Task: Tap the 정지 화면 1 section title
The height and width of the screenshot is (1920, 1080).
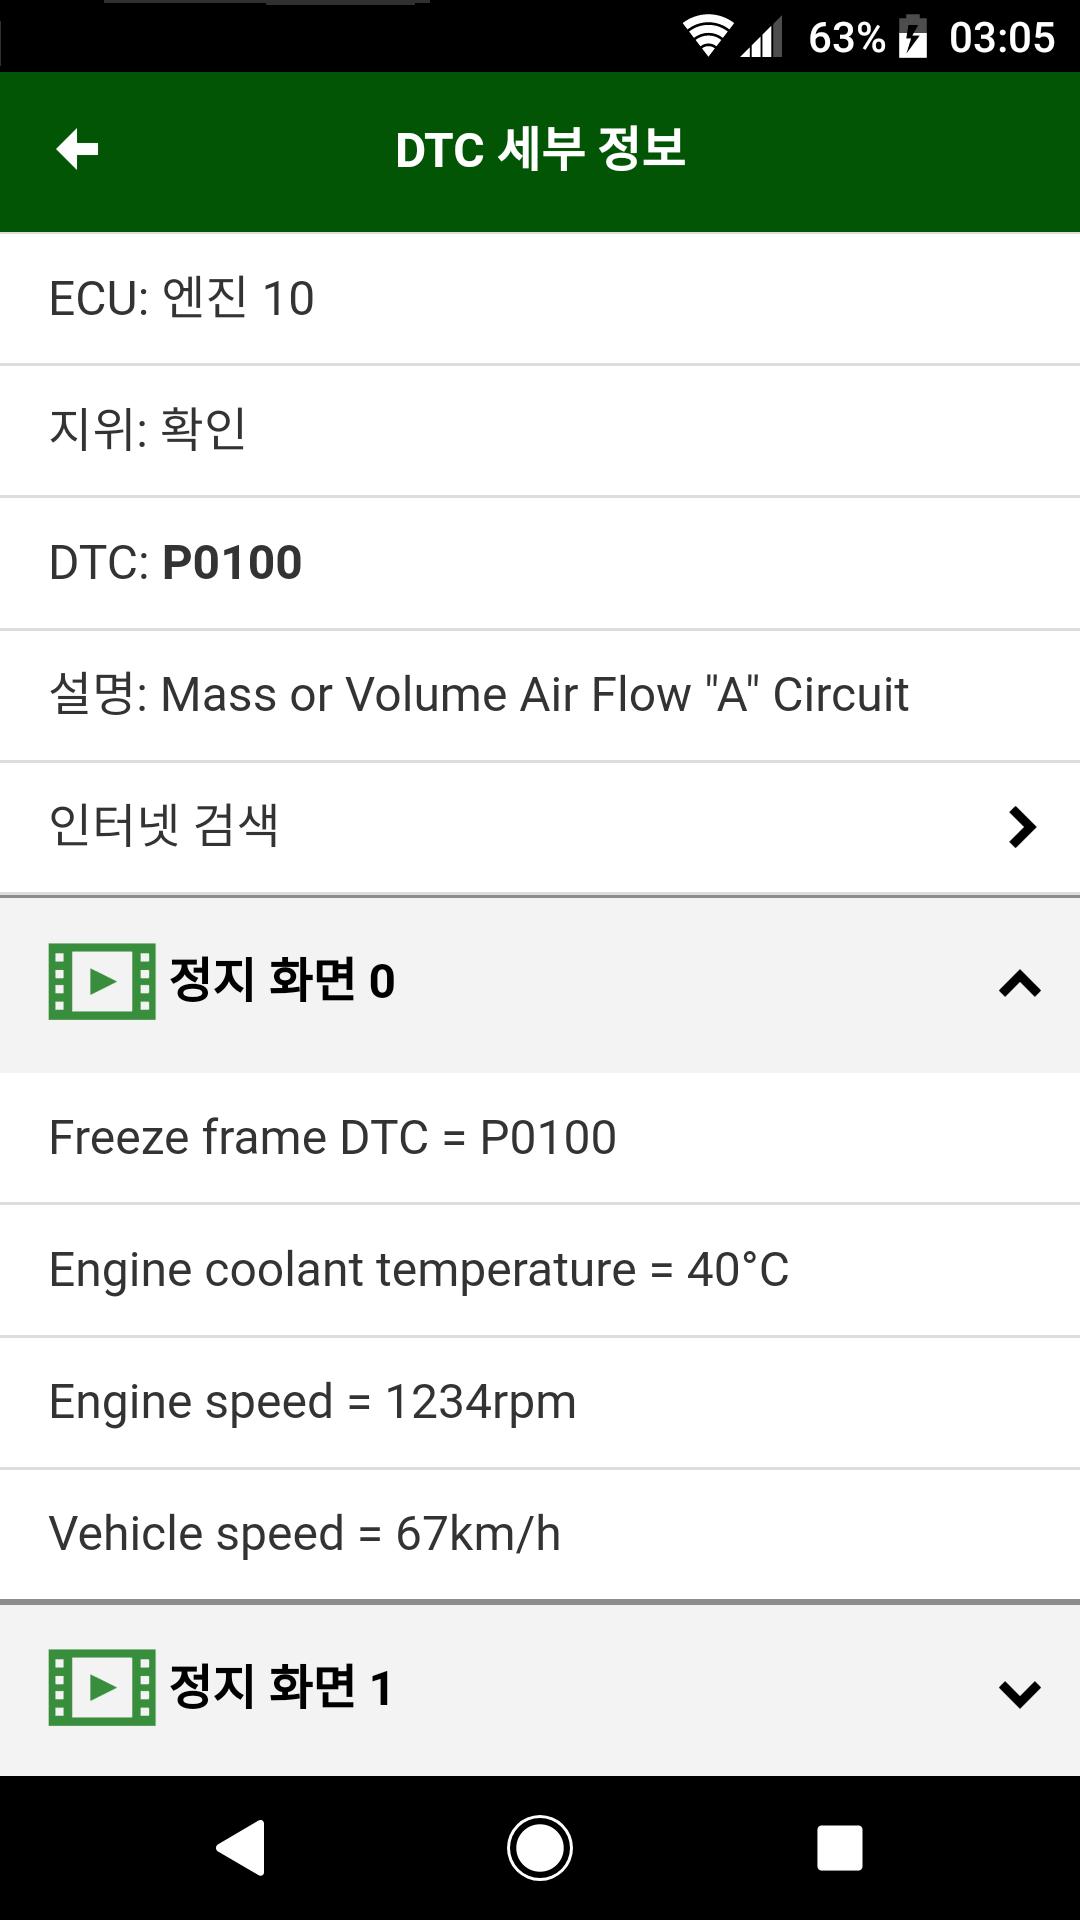Action: click(280, 1687)
